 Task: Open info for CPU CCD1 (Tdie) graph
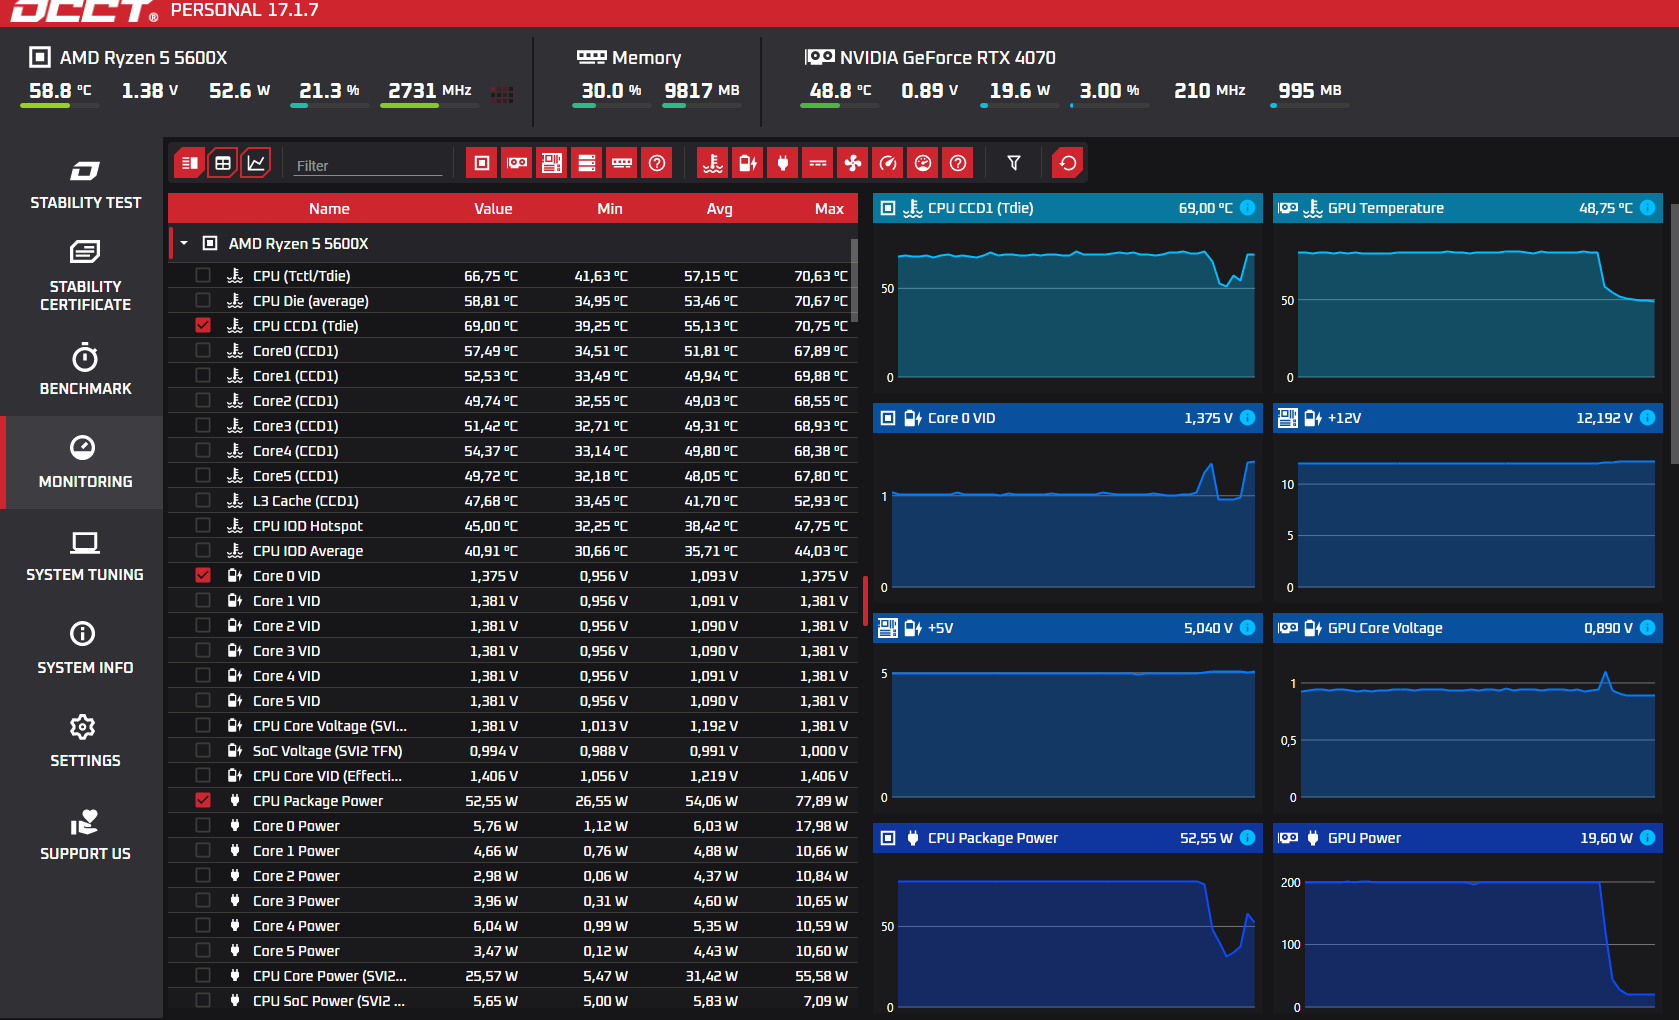coord(1247,208)
